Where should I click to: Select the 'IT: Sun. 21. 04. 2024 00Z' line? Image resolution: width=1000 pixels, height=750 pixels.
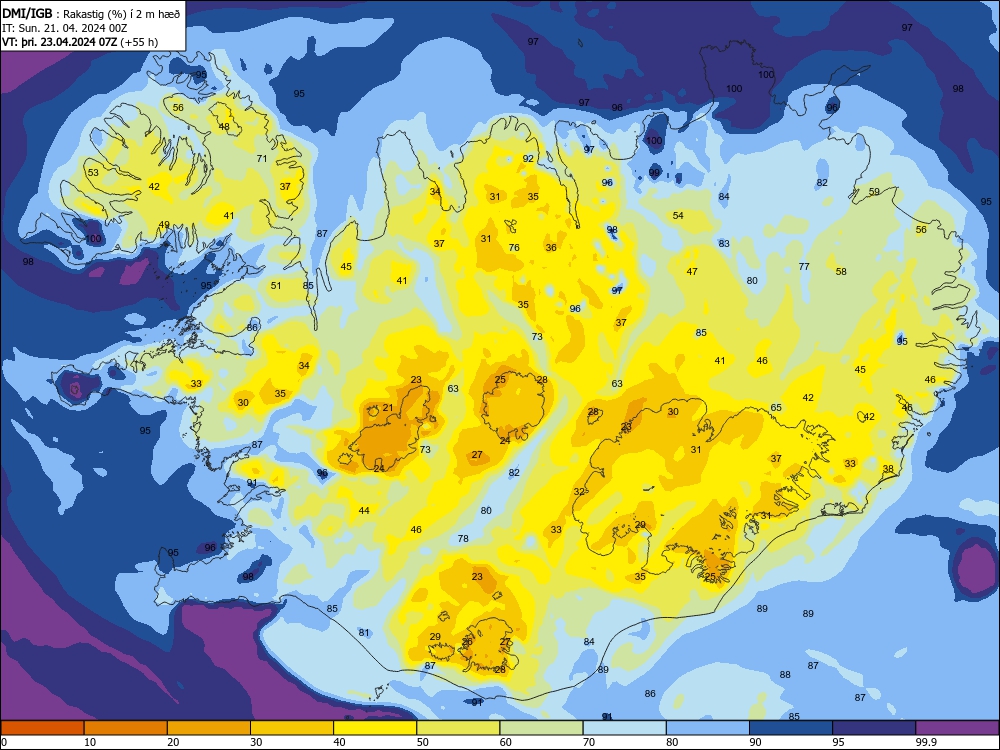[x=64, y=28]
